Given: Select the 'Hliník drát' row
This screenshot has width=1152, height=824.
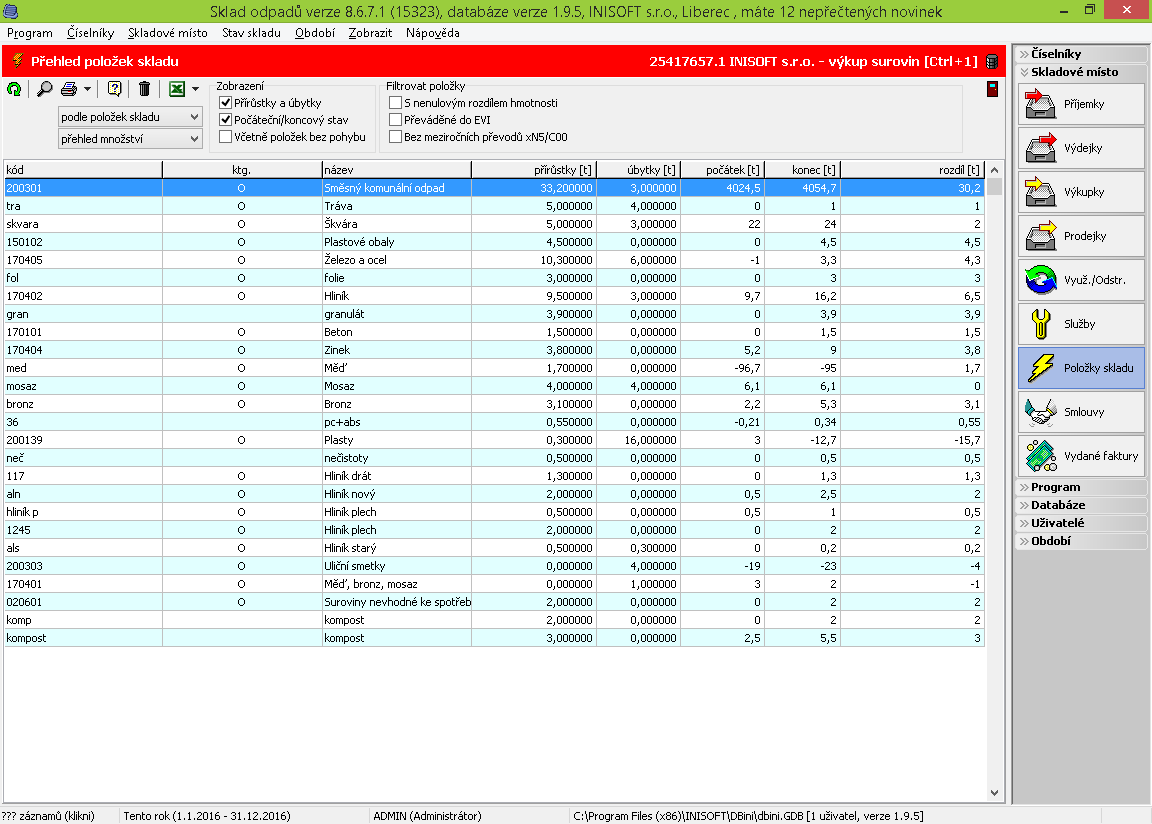Looking at the screenshot, I should [494, 476].
